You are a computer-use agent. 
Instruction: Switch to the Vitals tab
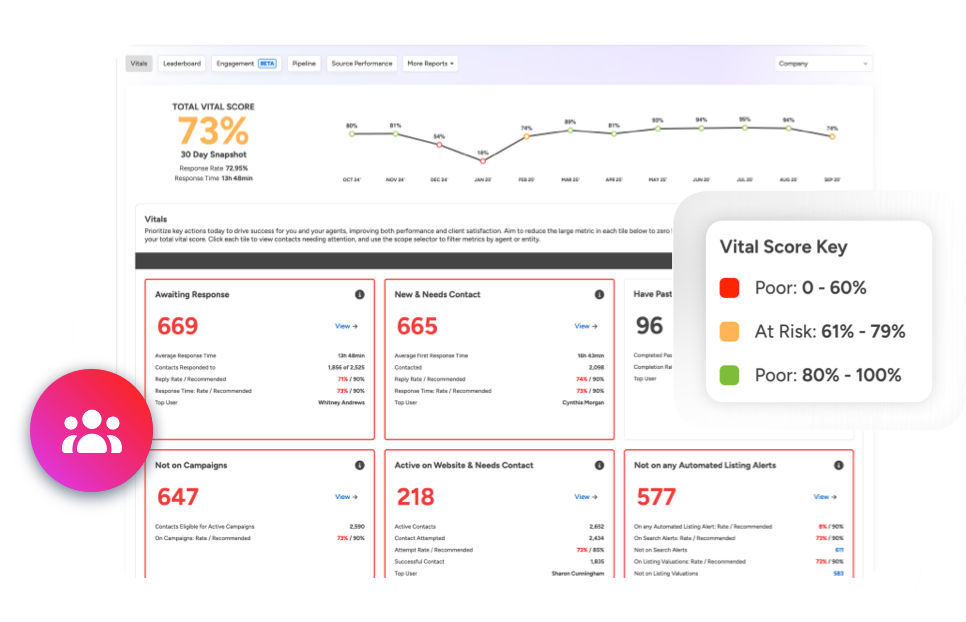point(139,64)
